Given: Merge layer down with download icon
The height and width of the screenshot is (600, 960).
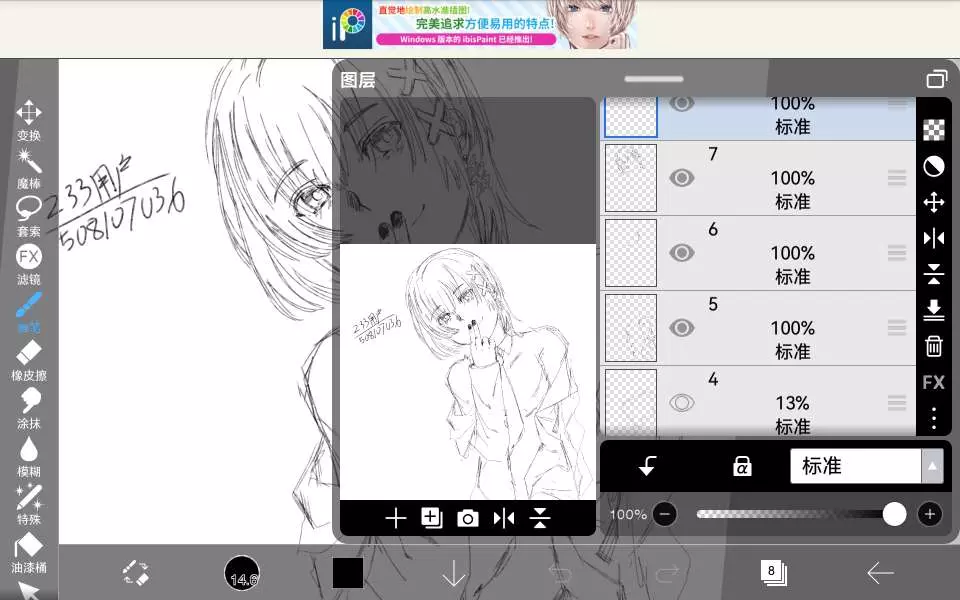Looking at the screenshot, I should [x=934, y=310].
